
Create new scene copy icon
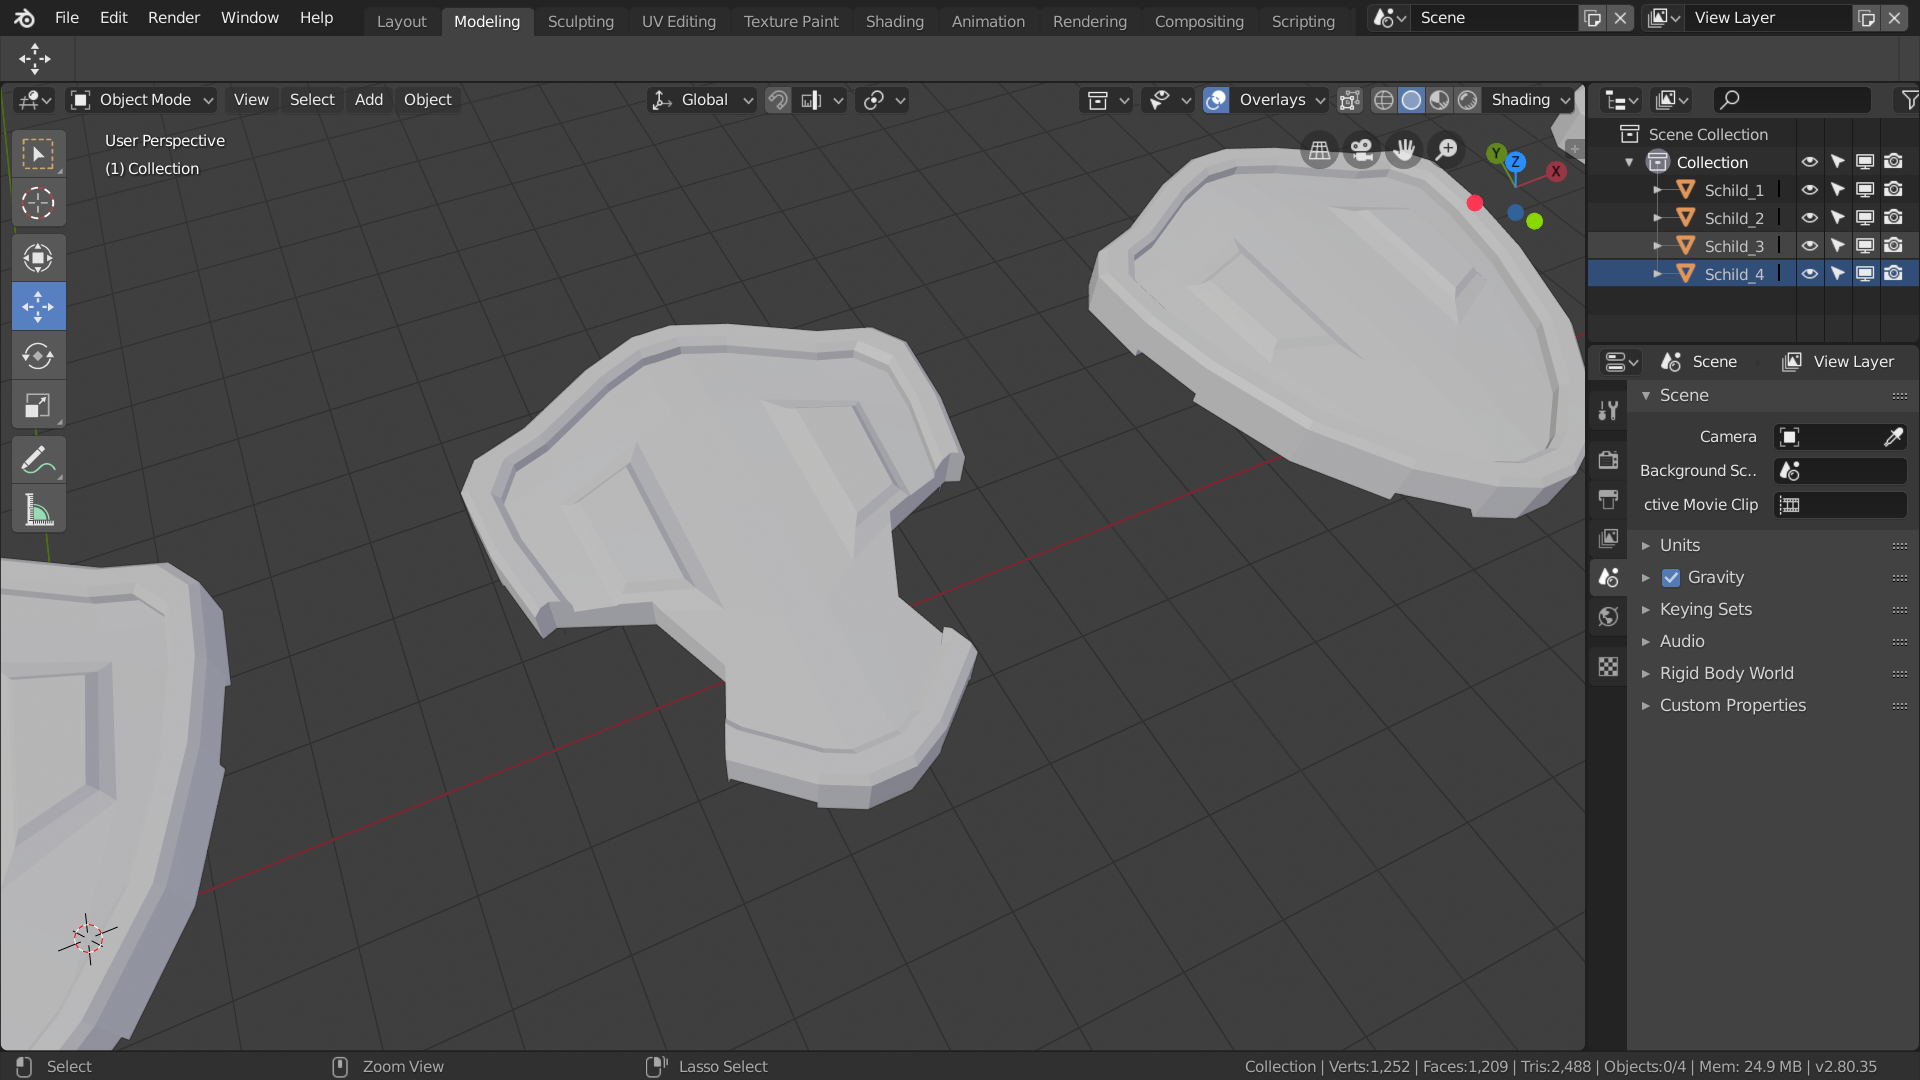pyautogui.click(x=1592, y=18)
